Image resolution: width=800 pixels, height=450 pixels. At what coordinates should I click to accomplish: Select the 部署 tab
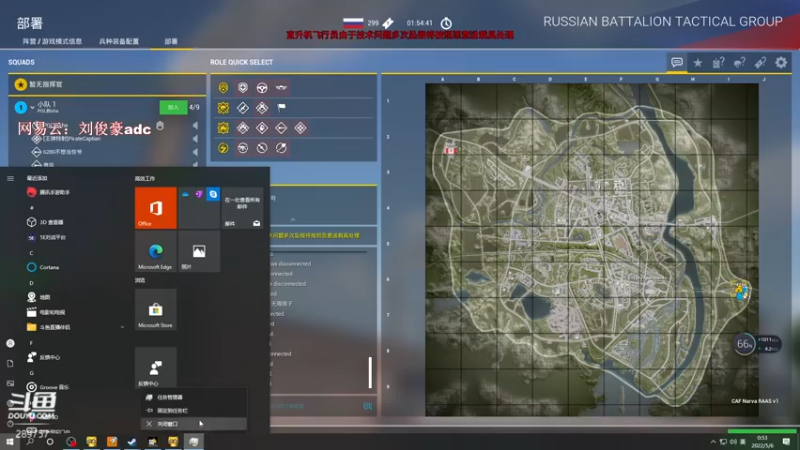tap(171, 41)
